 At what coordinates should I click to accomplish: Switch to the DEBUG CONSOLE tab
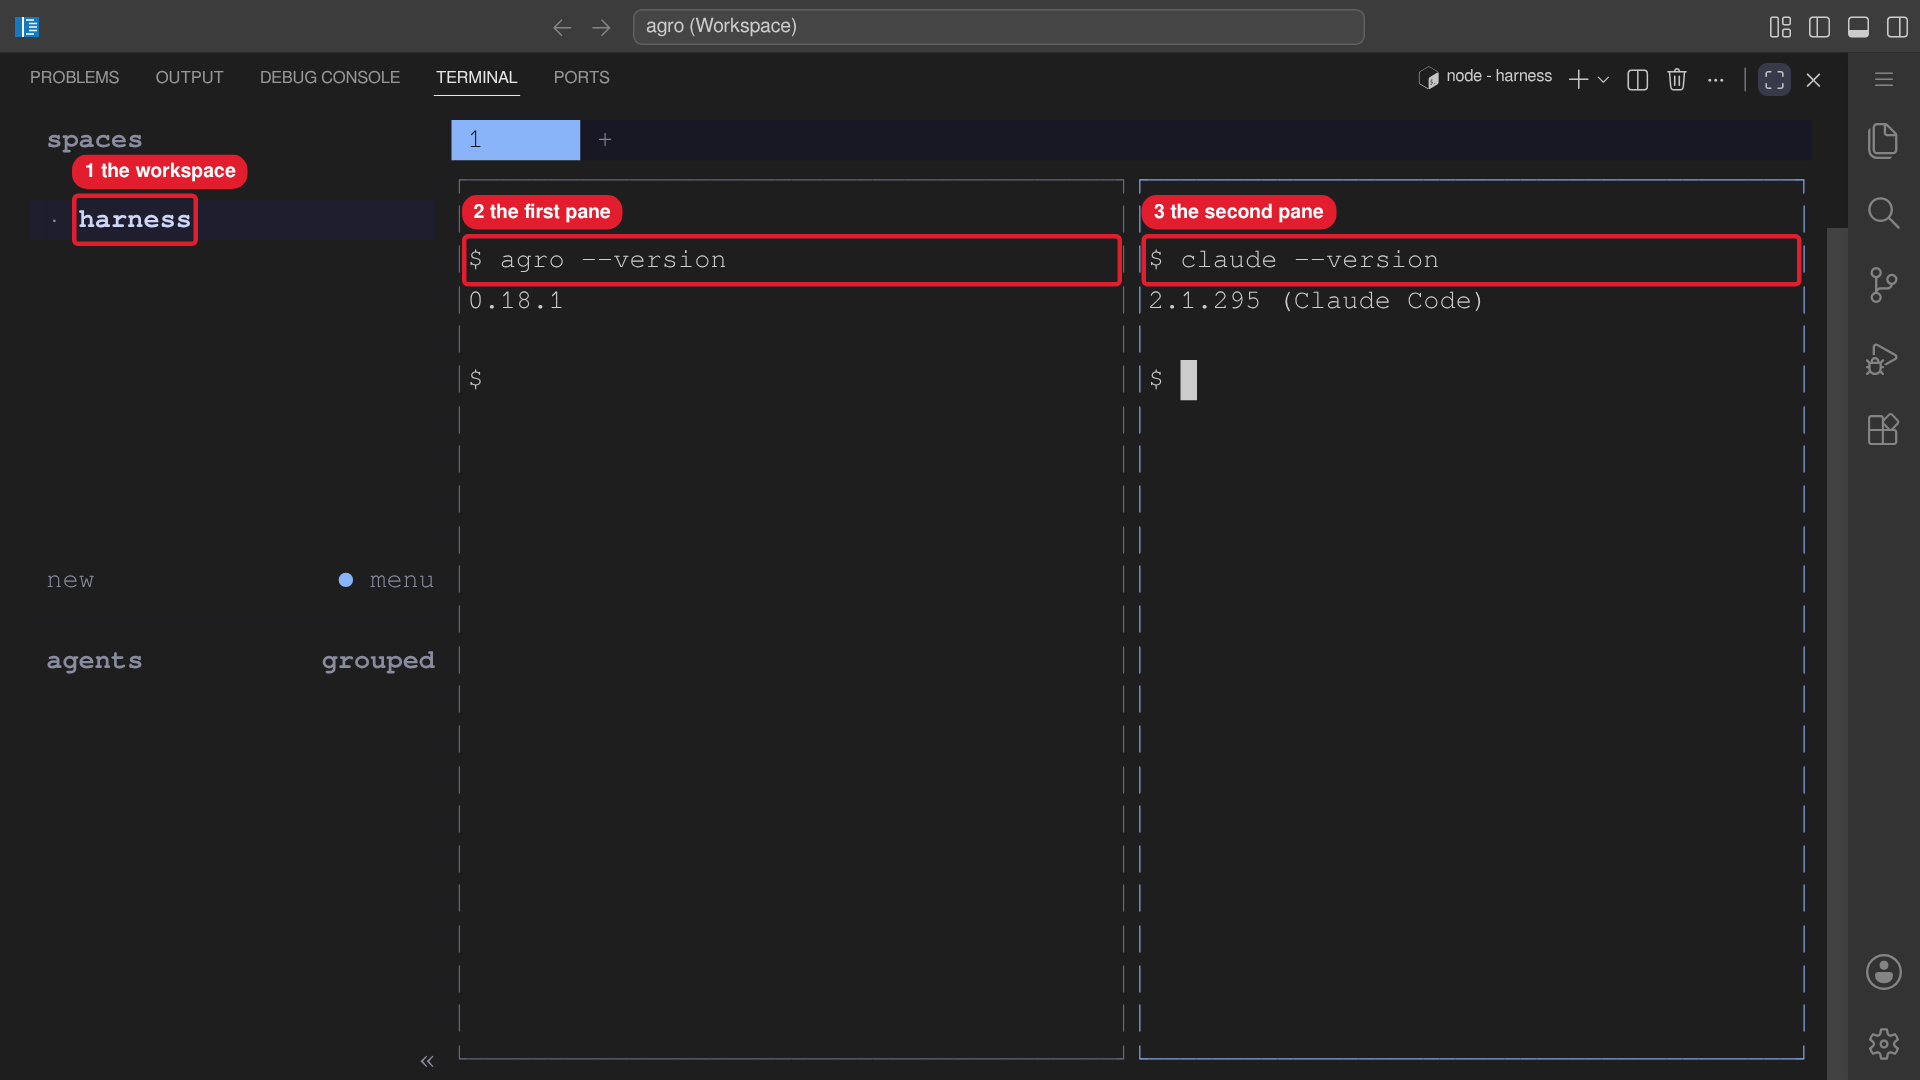pos(330,77)
